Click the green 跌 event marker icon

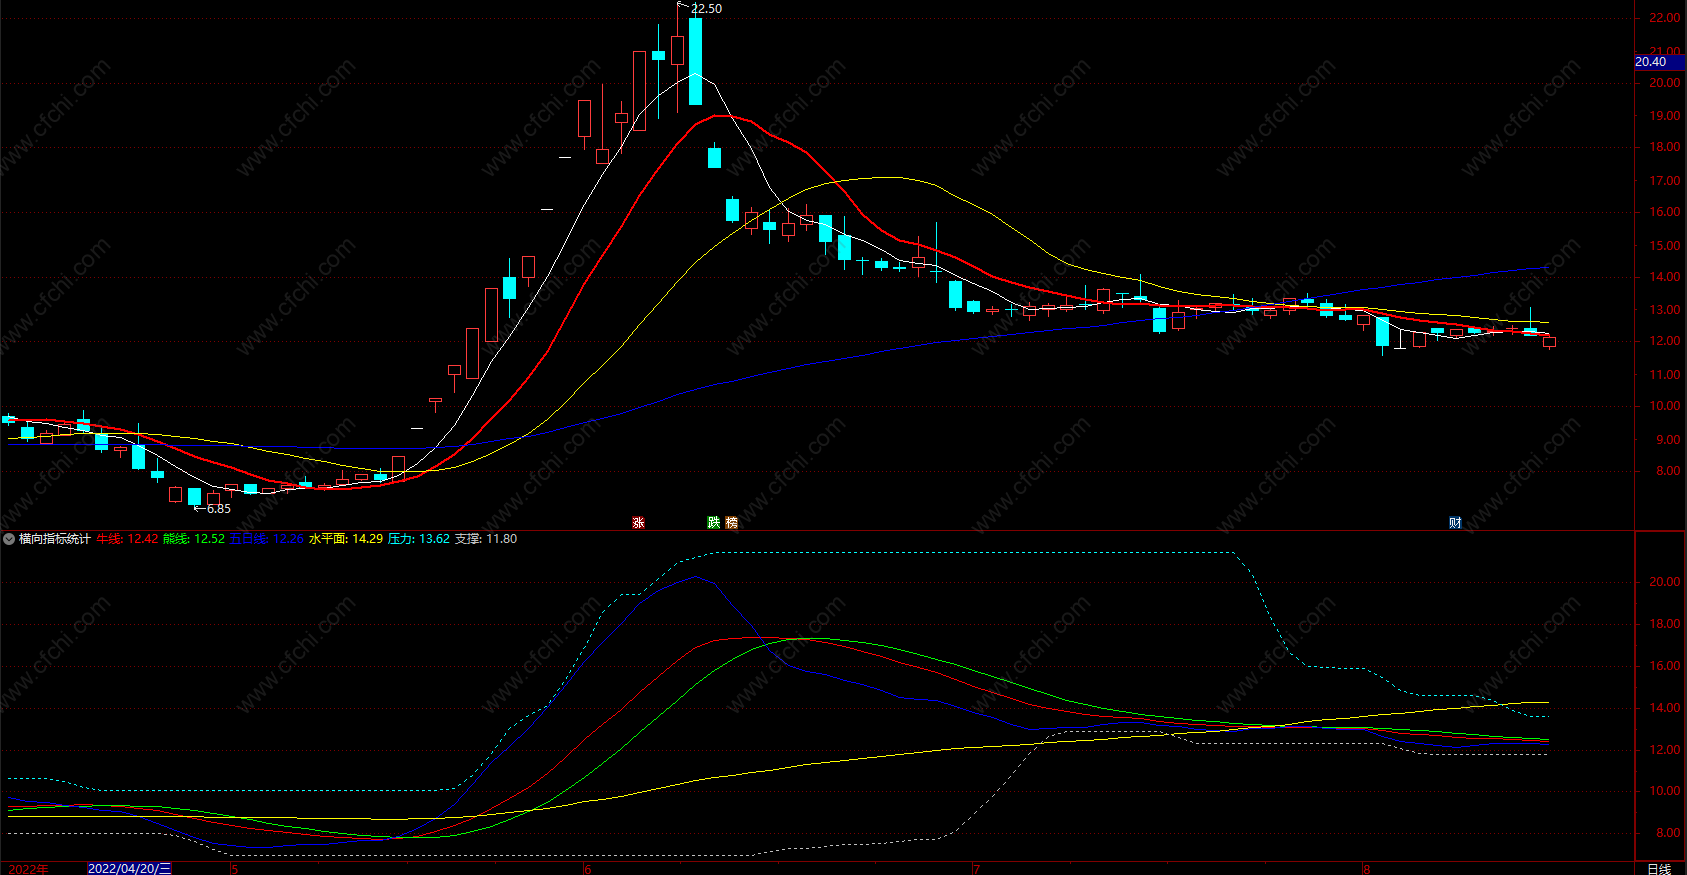pos(714,523)
